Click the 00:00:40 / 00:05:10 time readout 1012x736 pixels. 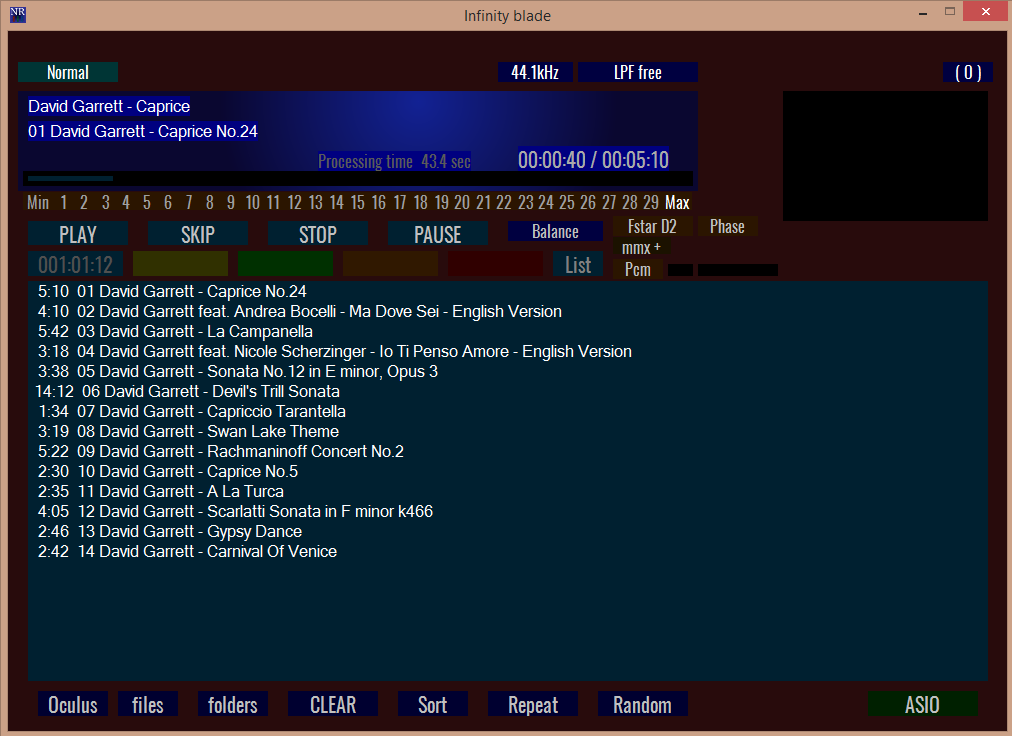click(x=593, y=160)
